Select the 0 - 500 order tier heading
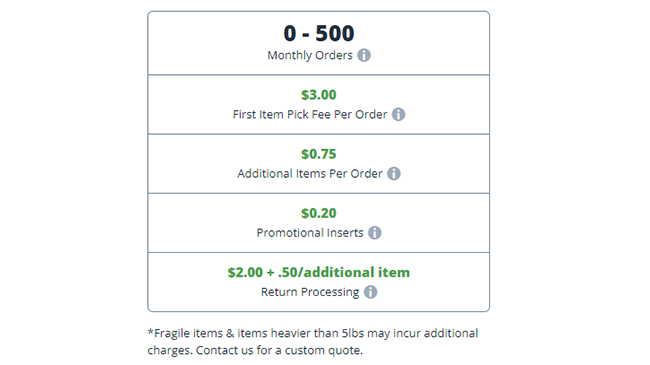This screenshot has height=365, width=650. [x=319, y=33]
